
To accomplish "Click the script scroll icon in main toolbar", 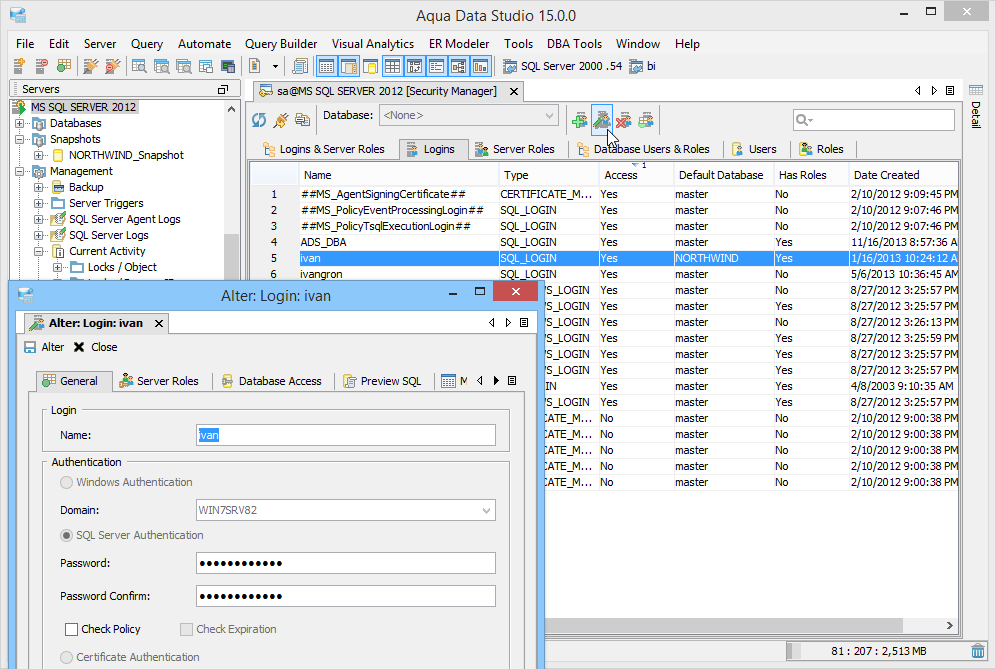I will pyautogui.click(x=300, y=65).
